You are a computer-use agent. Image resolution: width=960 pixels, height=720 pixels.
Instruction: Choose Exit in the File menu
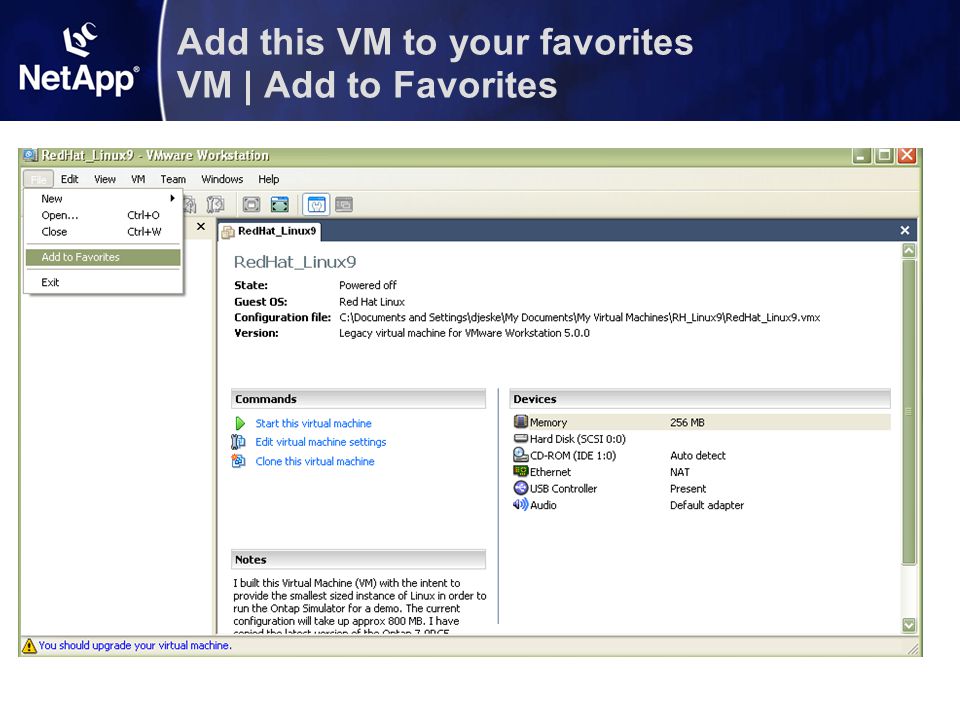point(103,282)
